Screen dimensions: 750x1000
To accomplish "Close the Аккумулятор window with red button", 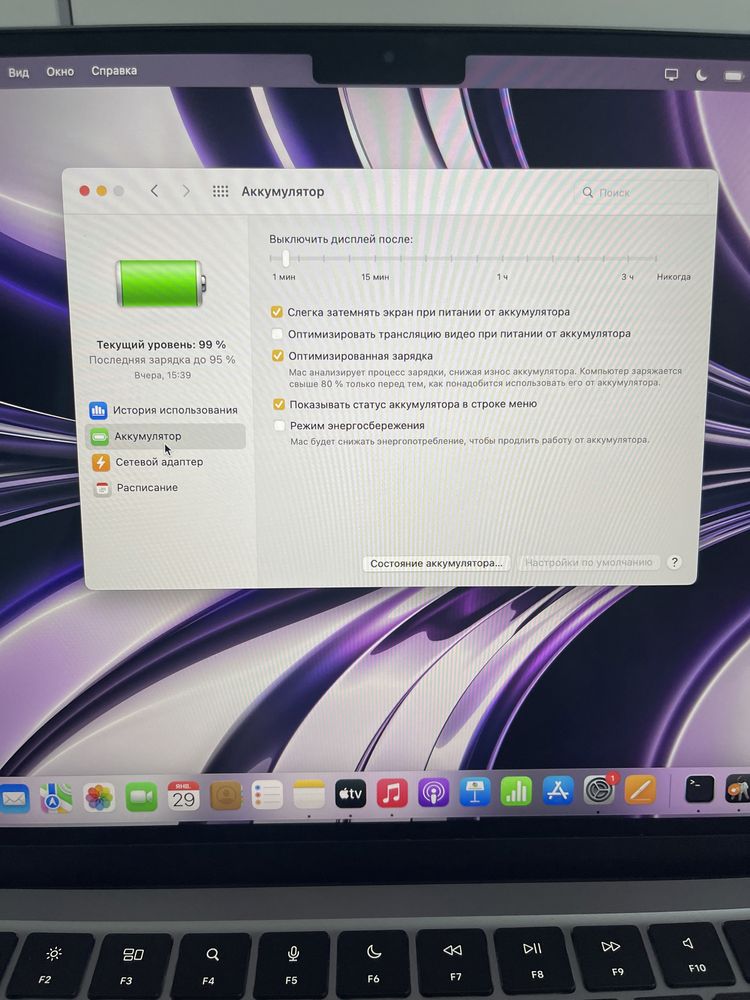I will click(x=84, y=191).
